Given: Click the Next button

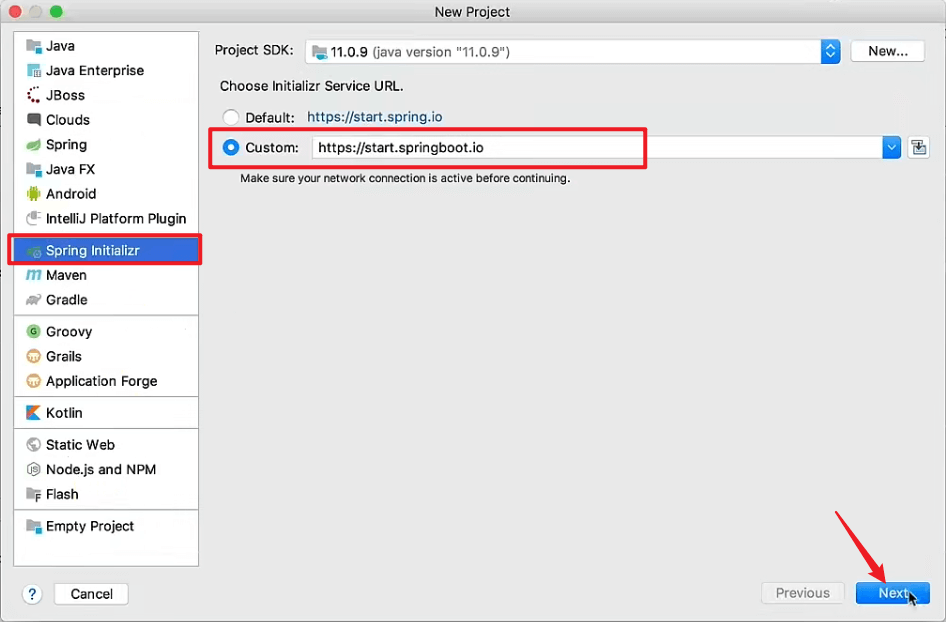Looking at the screenshot, I should [x=892, y=593].
